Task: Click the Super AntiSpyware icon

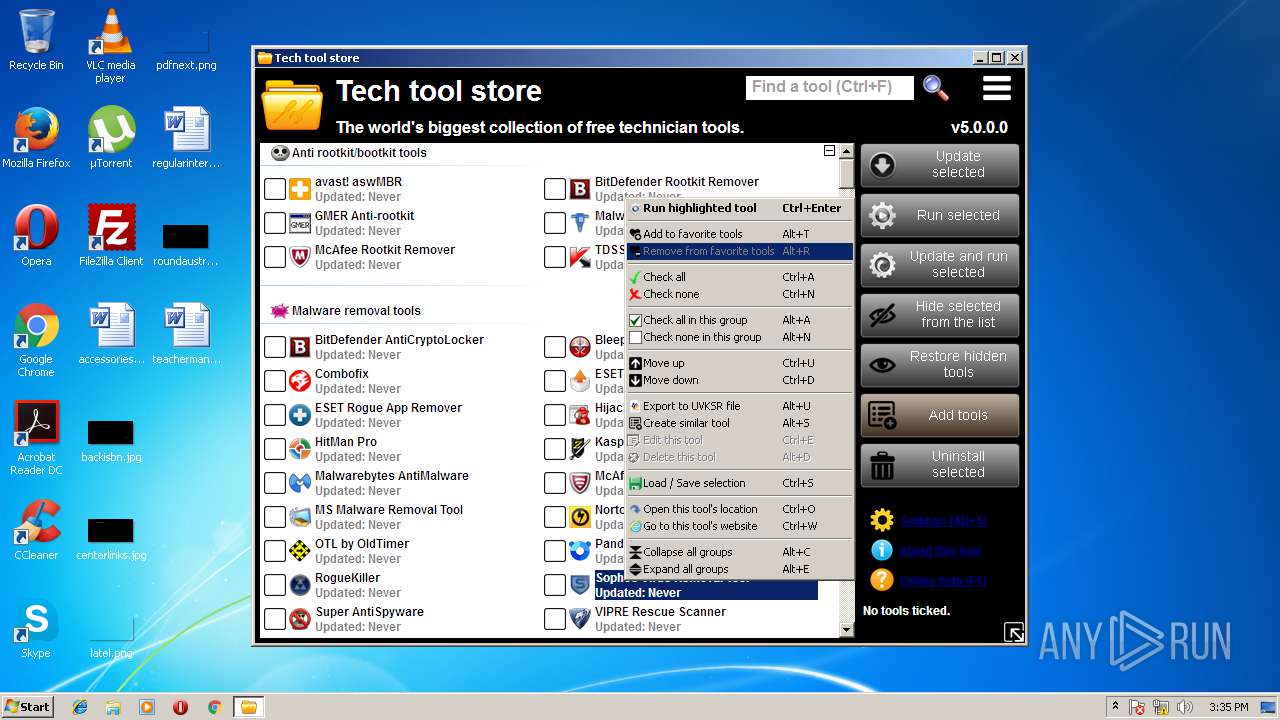Action: click(300, 619)
